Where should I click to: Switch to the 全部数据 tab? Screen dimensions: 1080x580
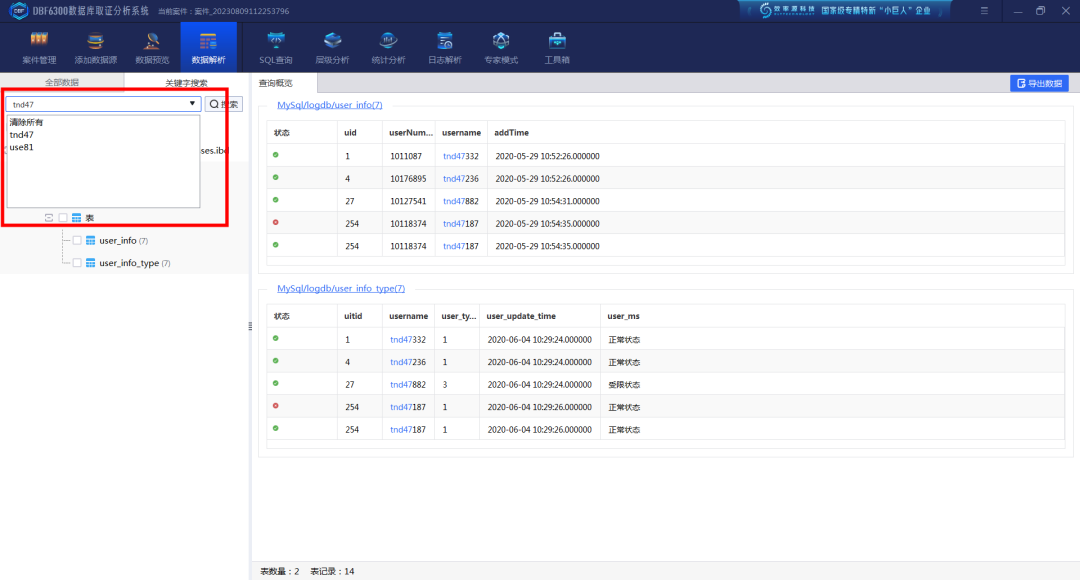(x=62, y=83)
